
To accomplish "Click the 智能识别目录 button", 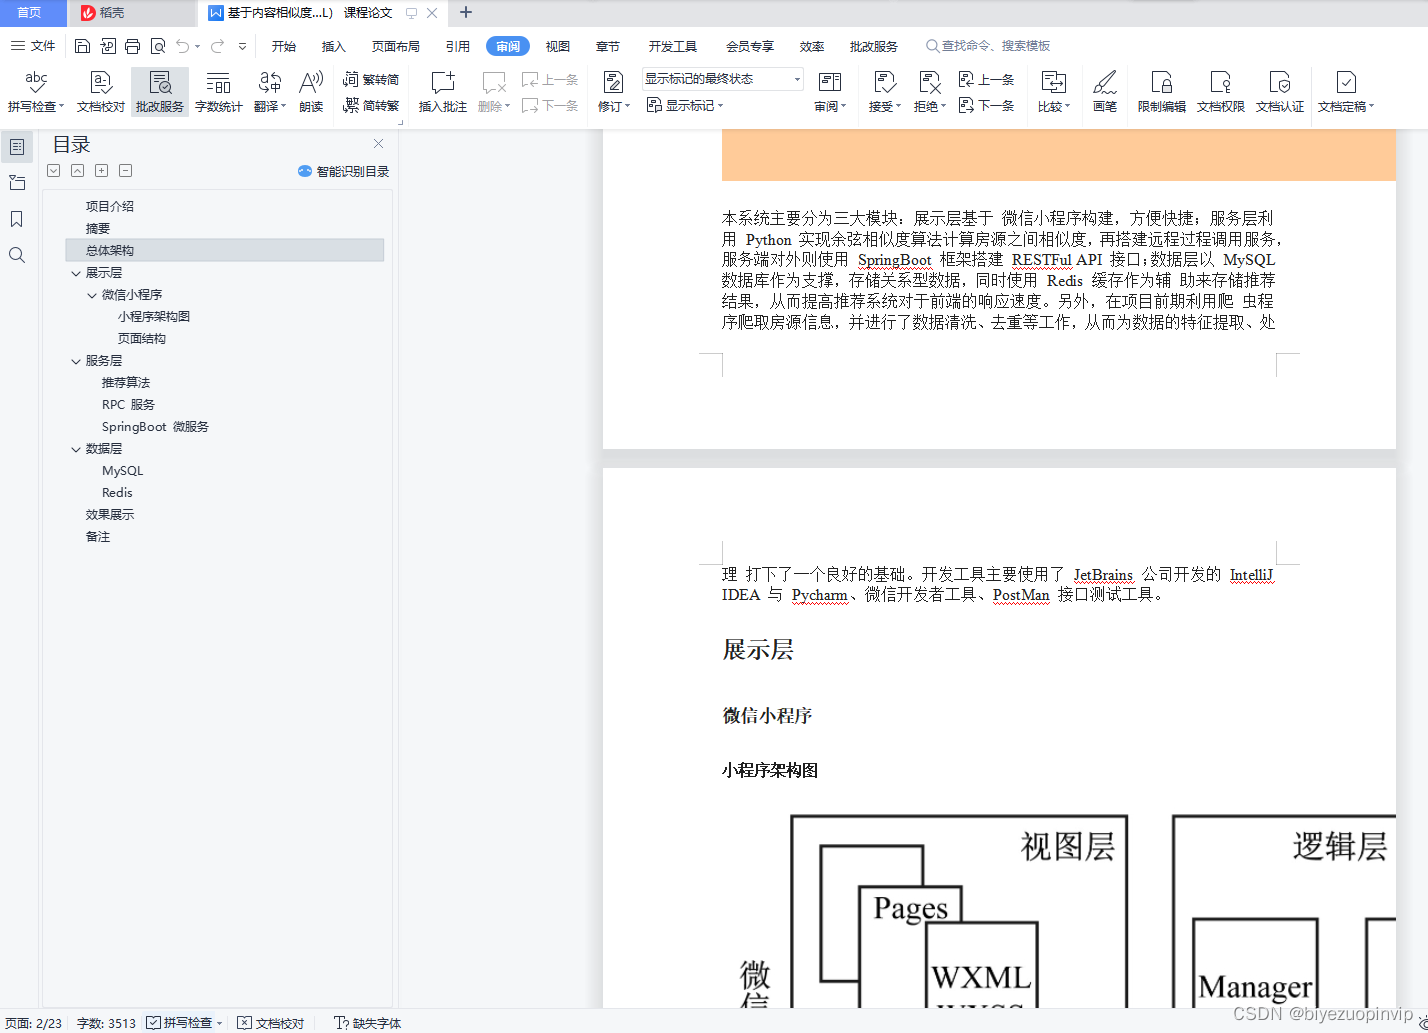I will click(x=343, y=170).
